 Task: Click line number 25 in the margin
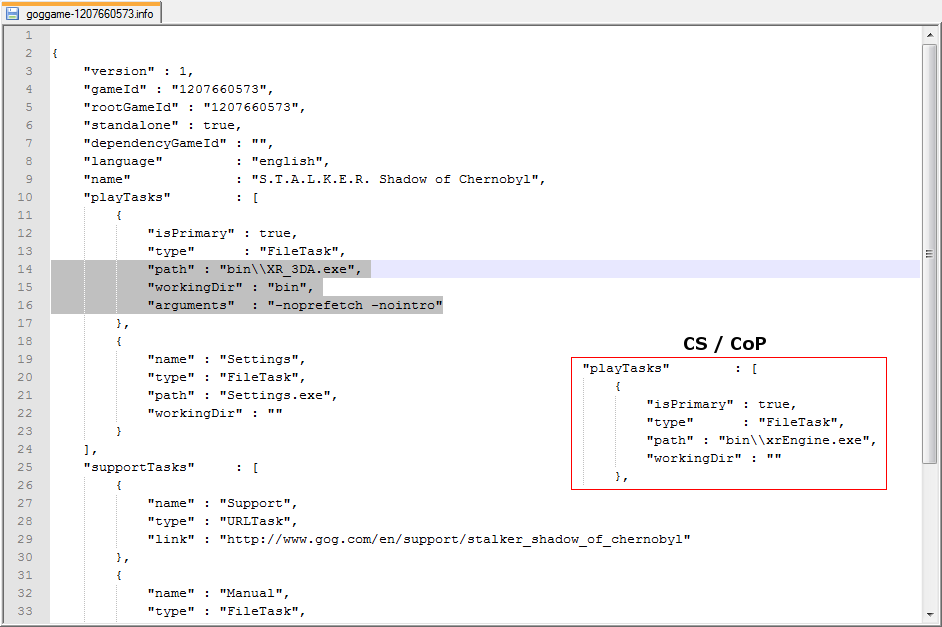25,467
